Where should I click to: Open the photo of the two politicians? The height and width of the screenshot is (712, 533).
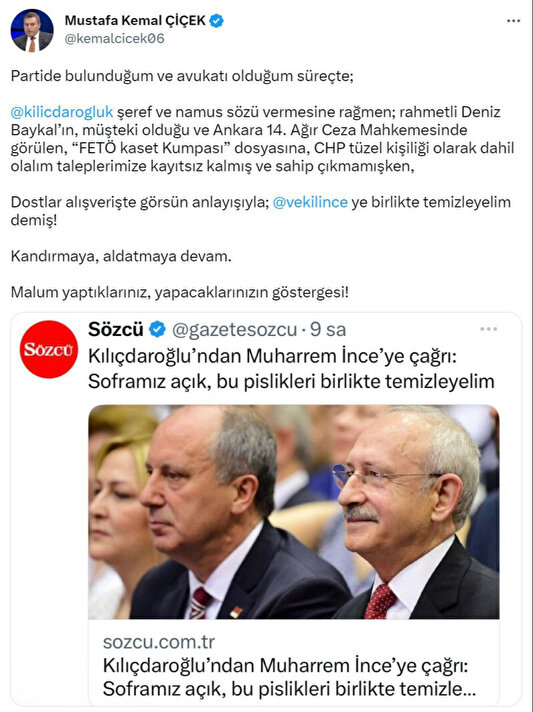pyautogui.click(x=294, y=512)
